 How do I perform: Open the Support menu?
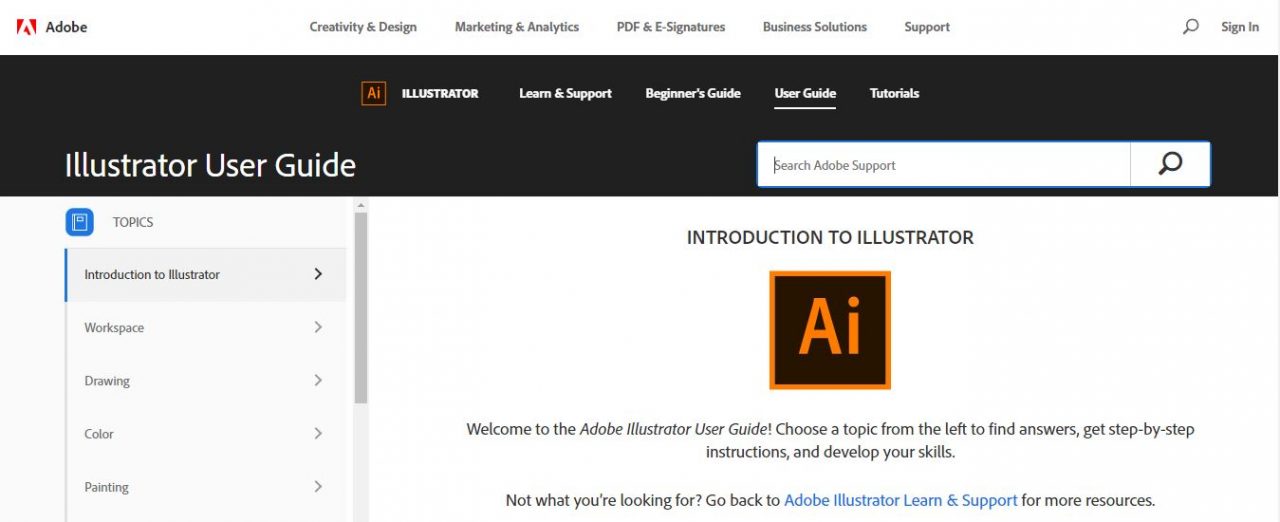point(927,27)
